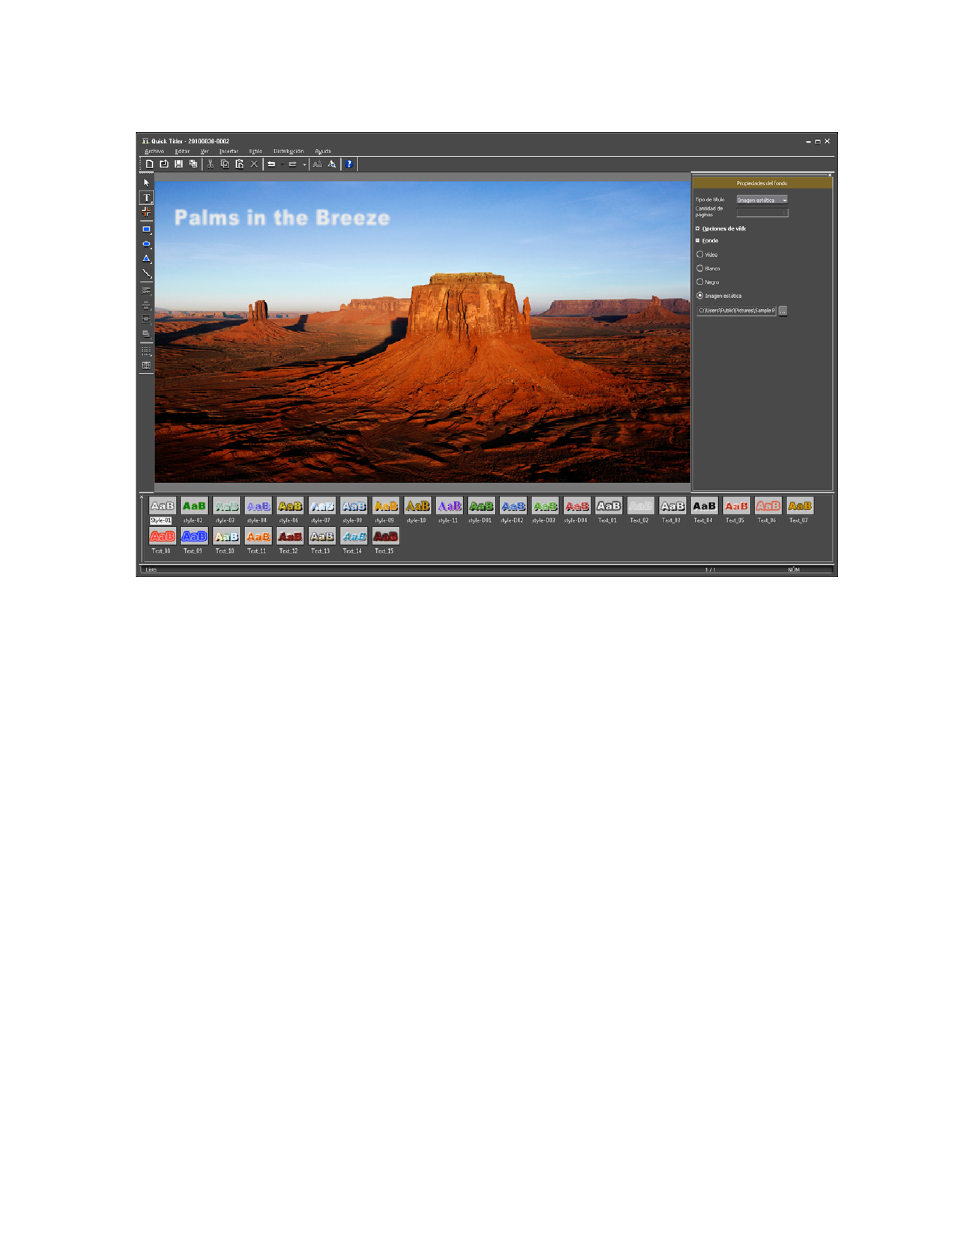
Task: Select the Blanco background radio button
Action: tap(700, 268)
